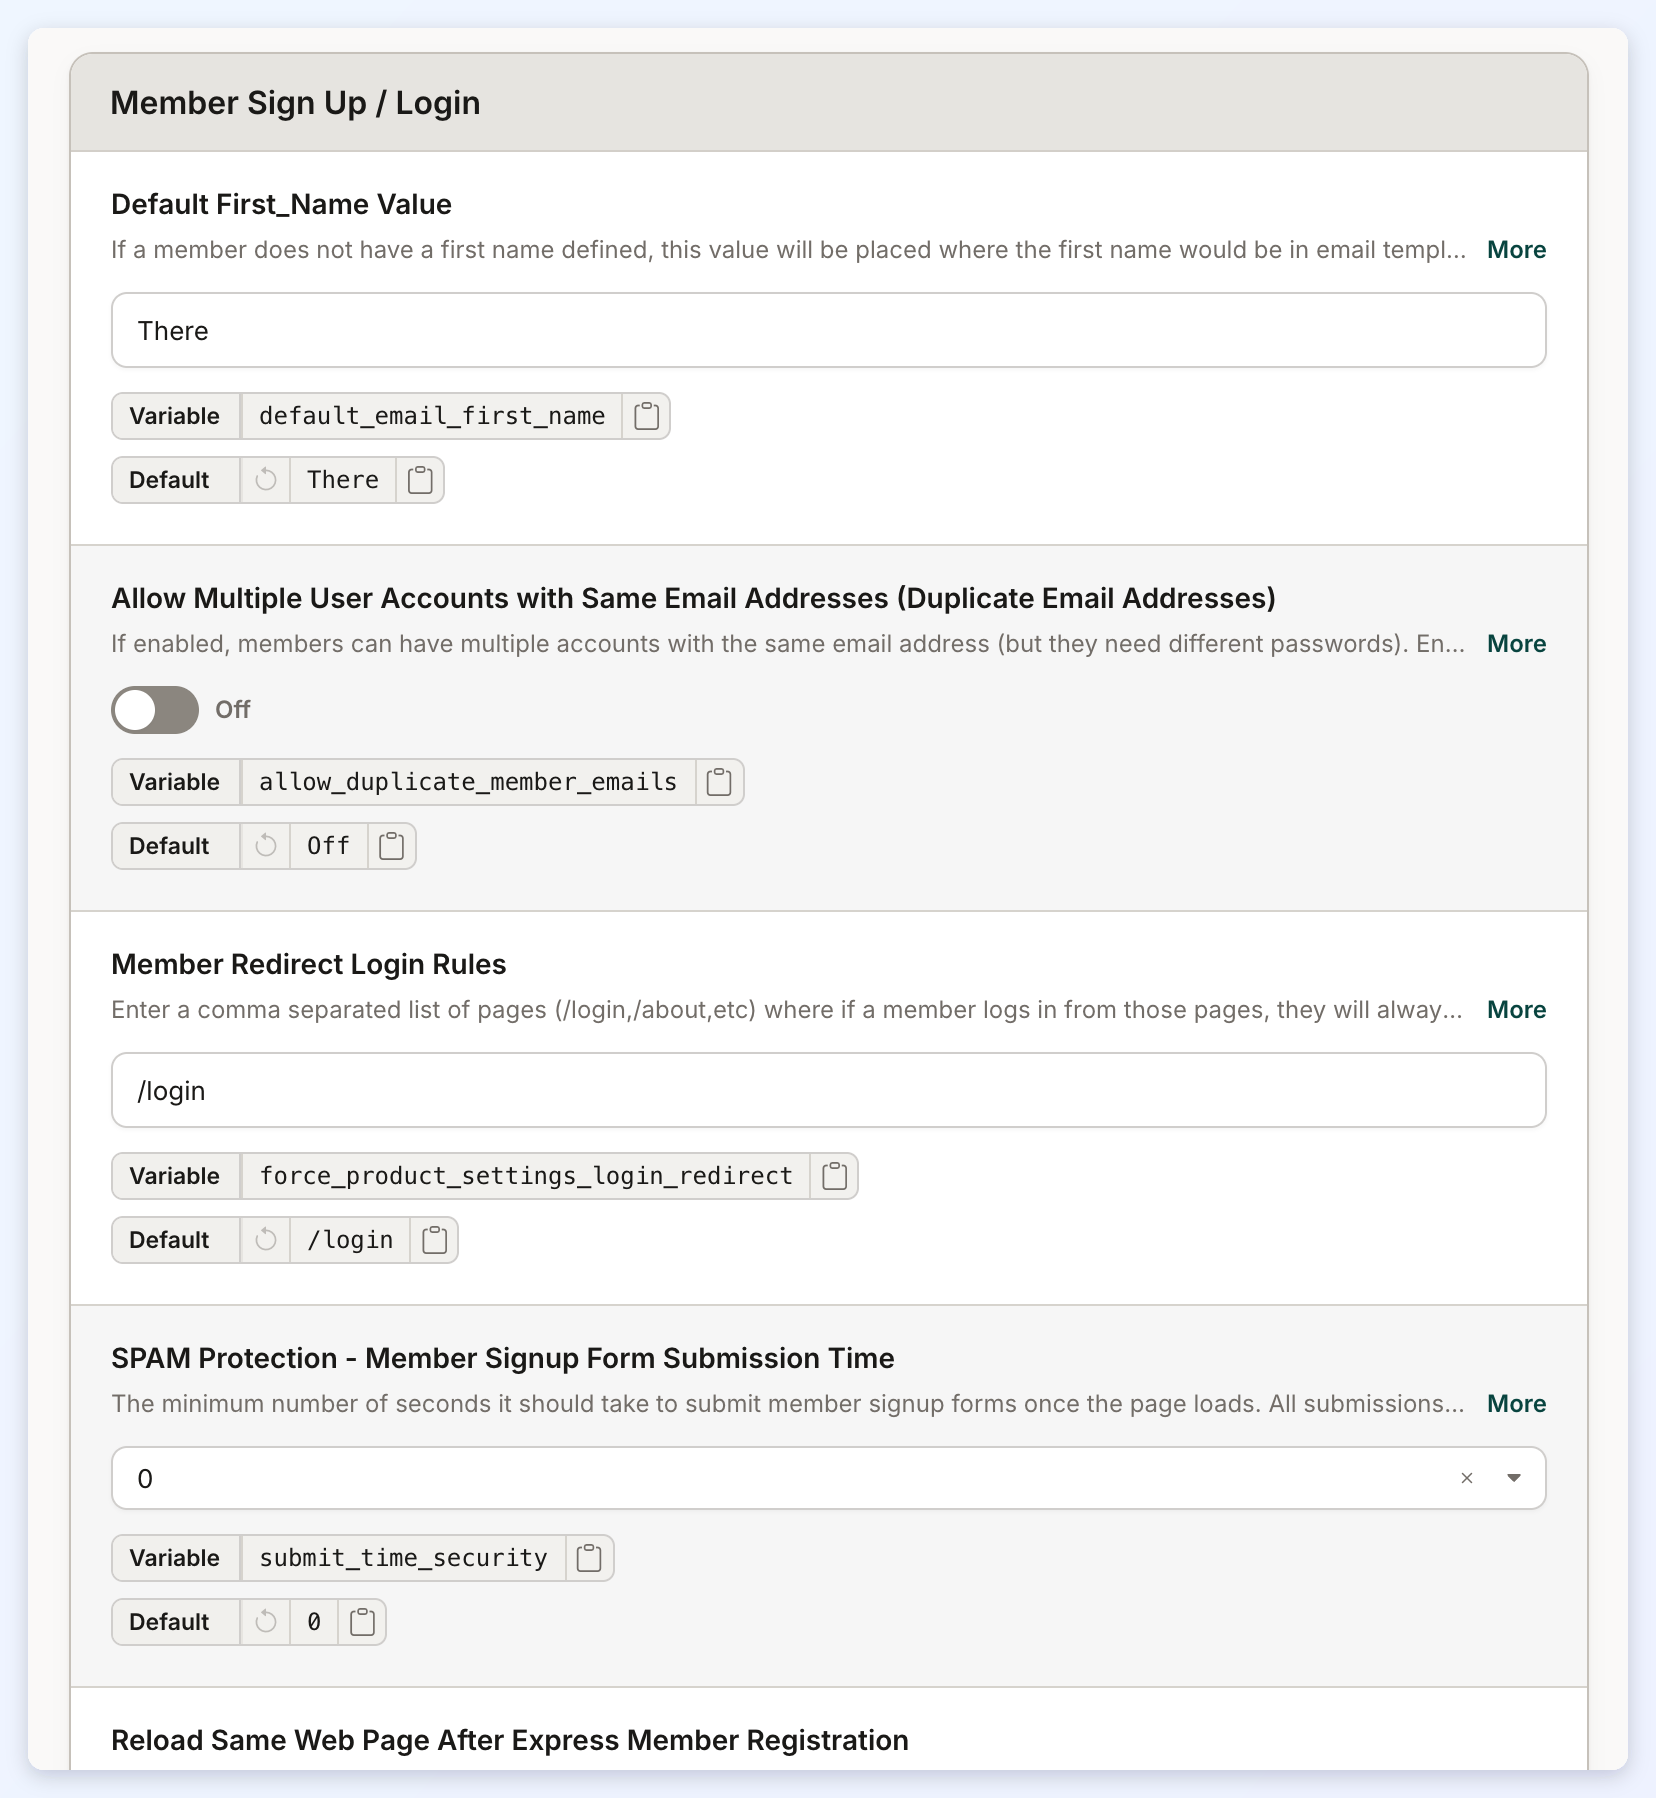
Task: Copy the default '/login' value
Action: [x=434, y=1240]
